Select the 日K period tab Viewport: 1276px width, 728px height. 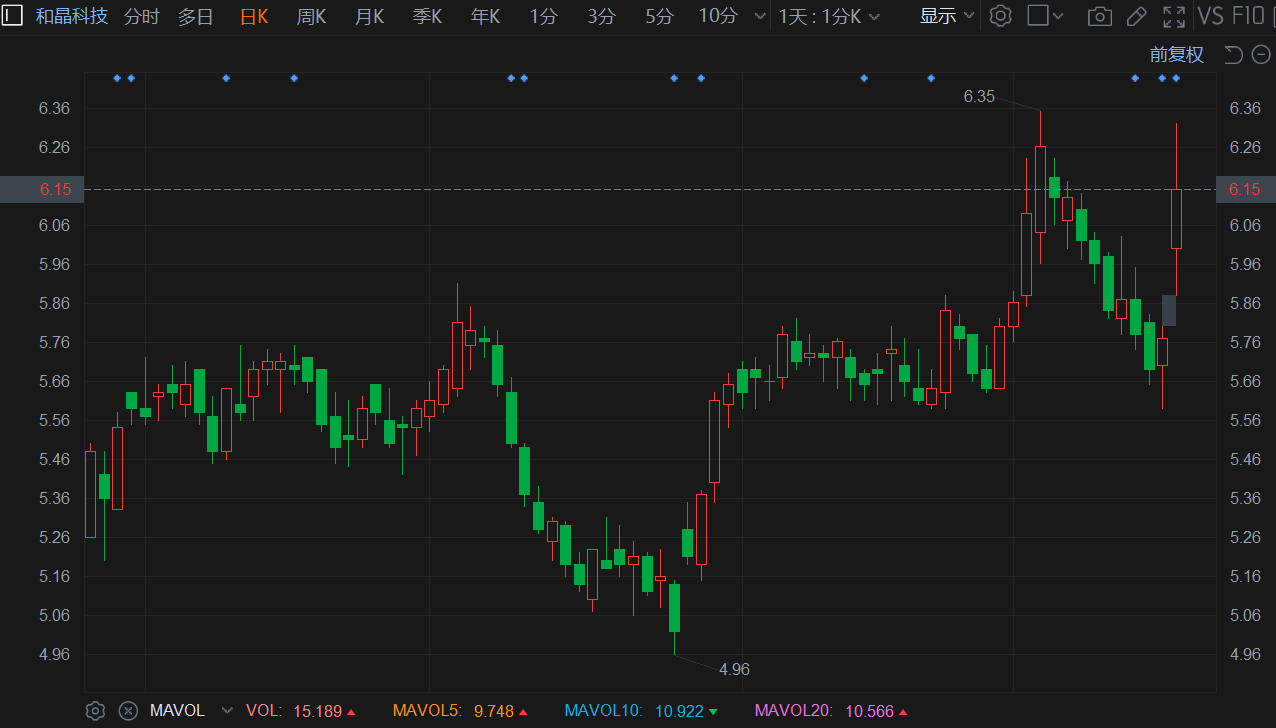(x=254, y=16)
